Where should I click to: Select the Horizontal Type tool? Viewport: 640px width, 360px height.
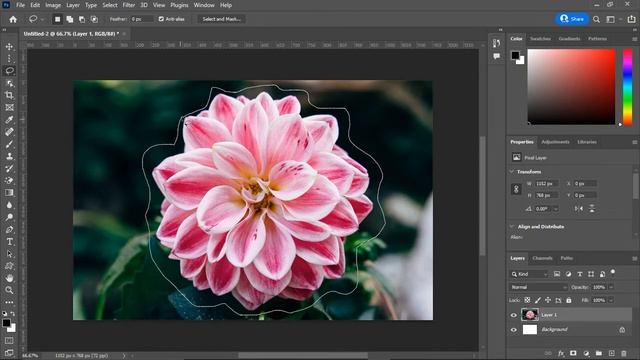(9, 242)
